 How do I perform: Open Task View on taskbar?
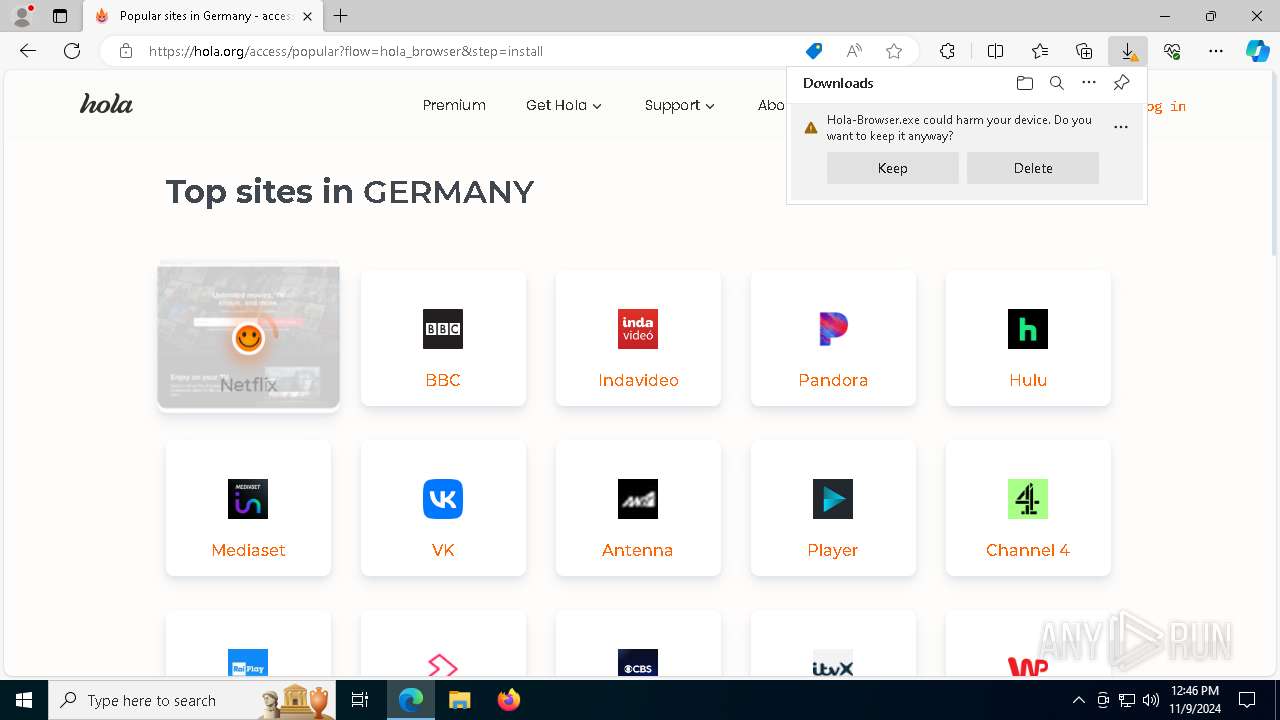coord(360,700)
